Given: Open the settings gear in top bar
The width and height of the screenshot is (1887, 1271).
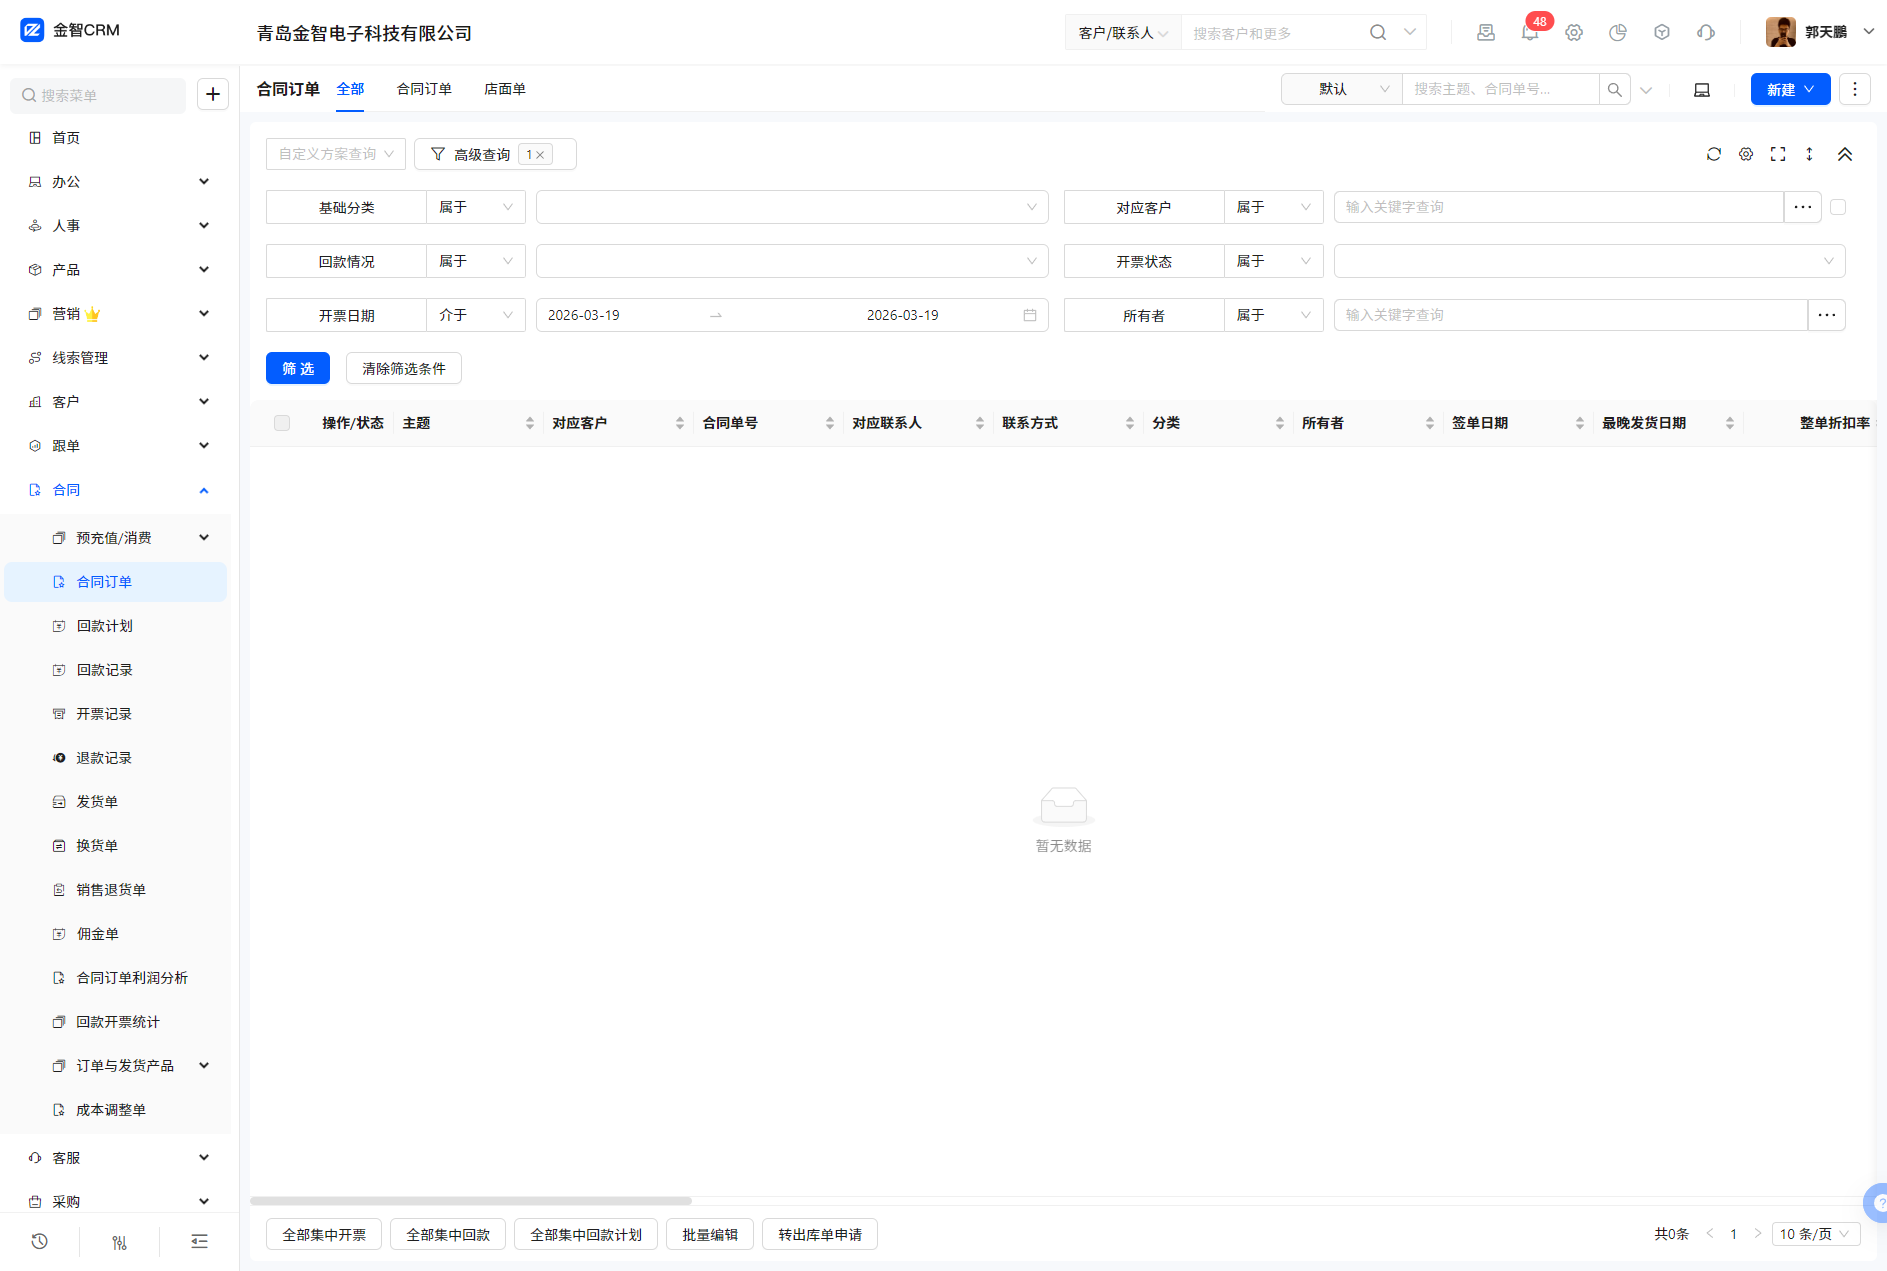Looking at the screenshot, I should 1574,33.
